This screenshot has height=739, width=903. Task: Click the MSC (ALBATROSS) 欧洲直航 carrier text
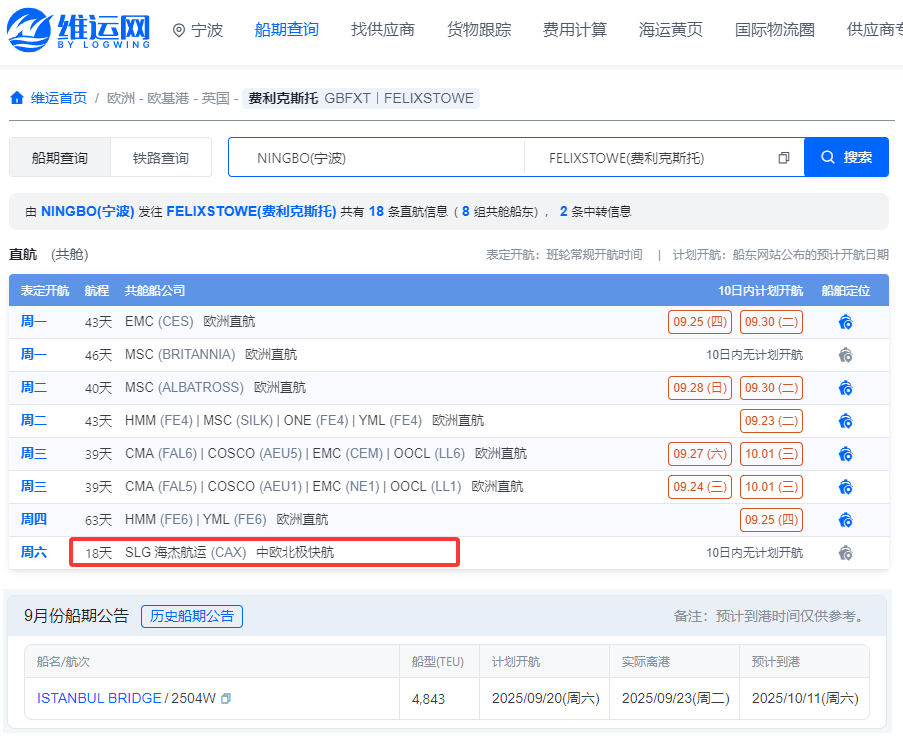click(x=215, y=388)
